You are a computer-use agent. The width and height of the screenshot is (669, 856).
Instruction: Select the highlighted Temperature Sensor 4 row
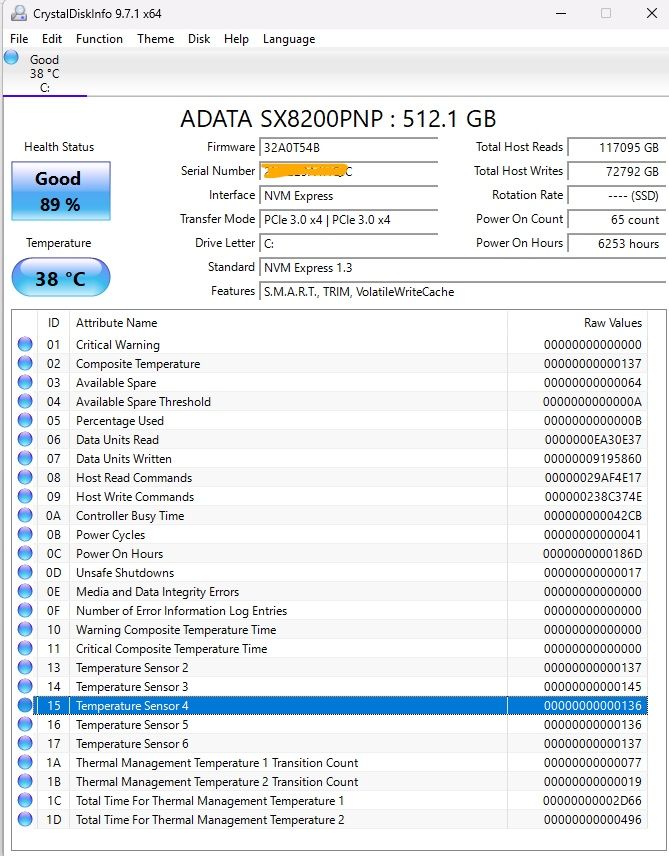[340, 705]
